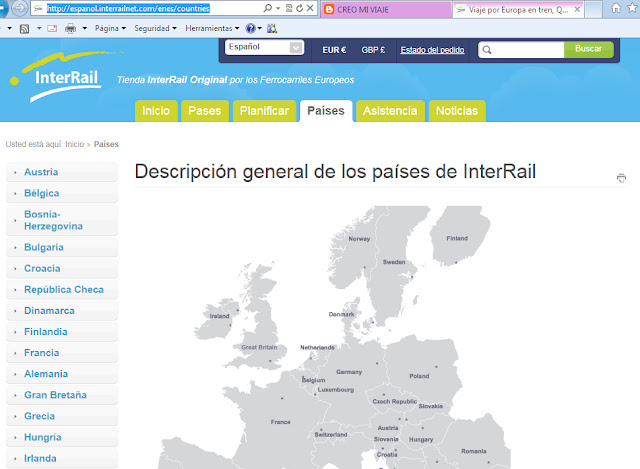Click Norway on the Europe map
The image size is (640, 469).
[x=359, y=239]
